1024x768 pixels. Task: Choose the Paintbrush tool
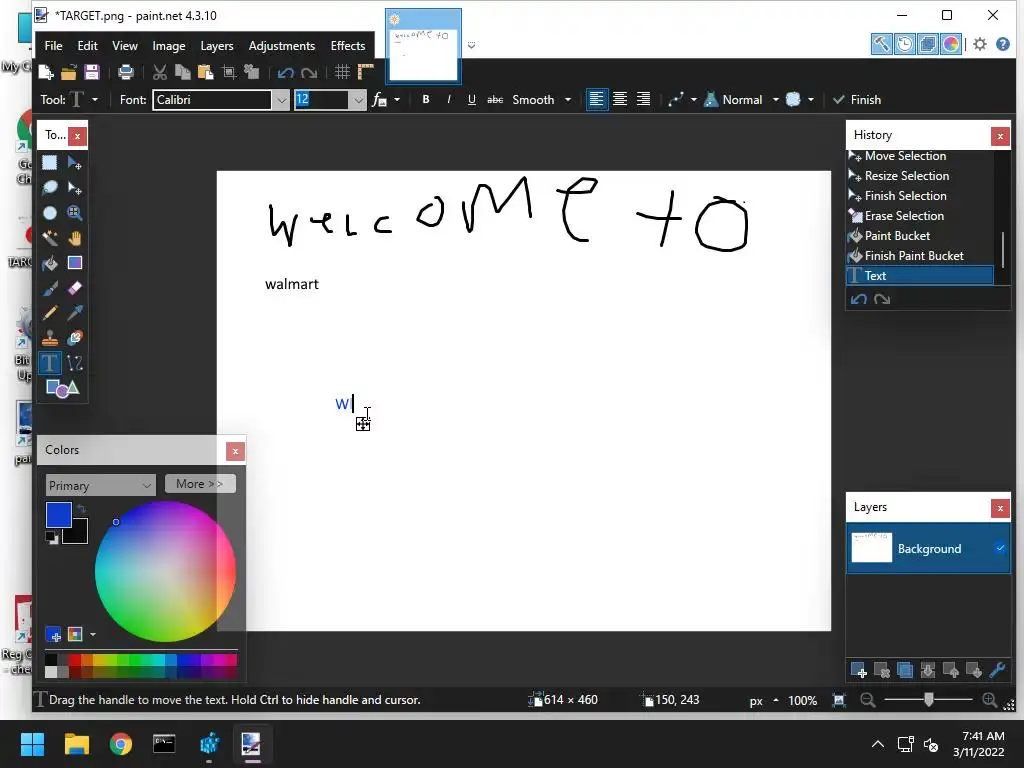click(x=50, y=288)
